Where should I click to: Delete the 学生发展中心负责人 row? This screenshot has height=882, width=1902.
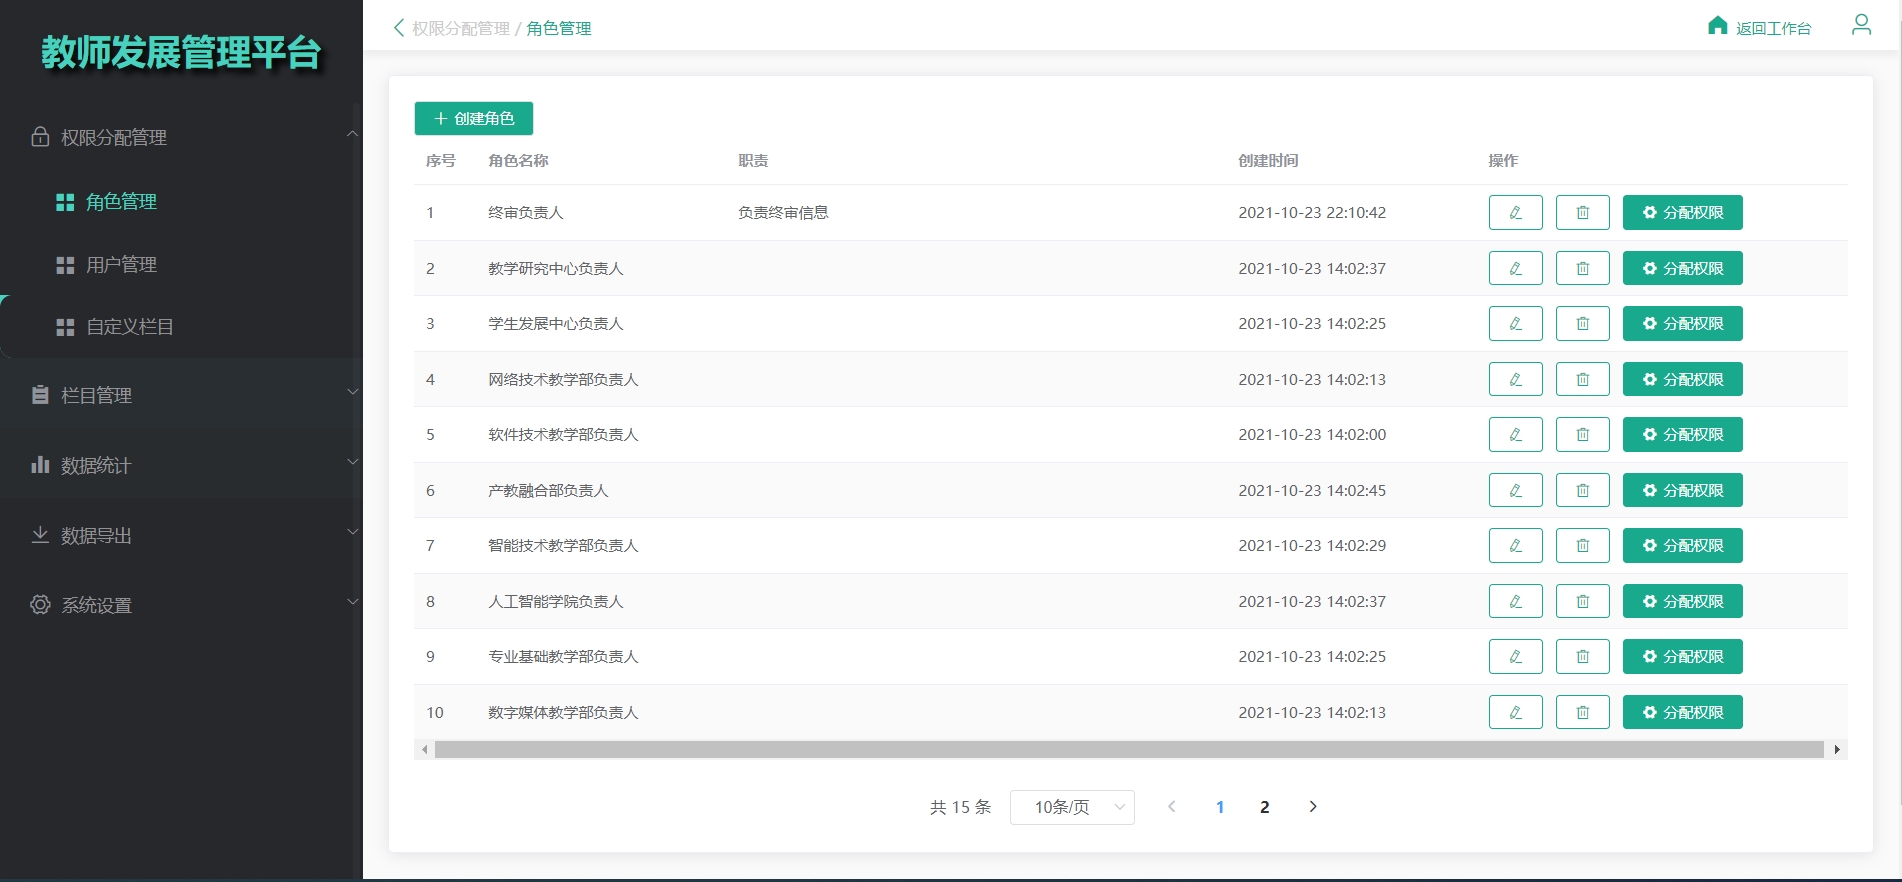click(1582, 324)
